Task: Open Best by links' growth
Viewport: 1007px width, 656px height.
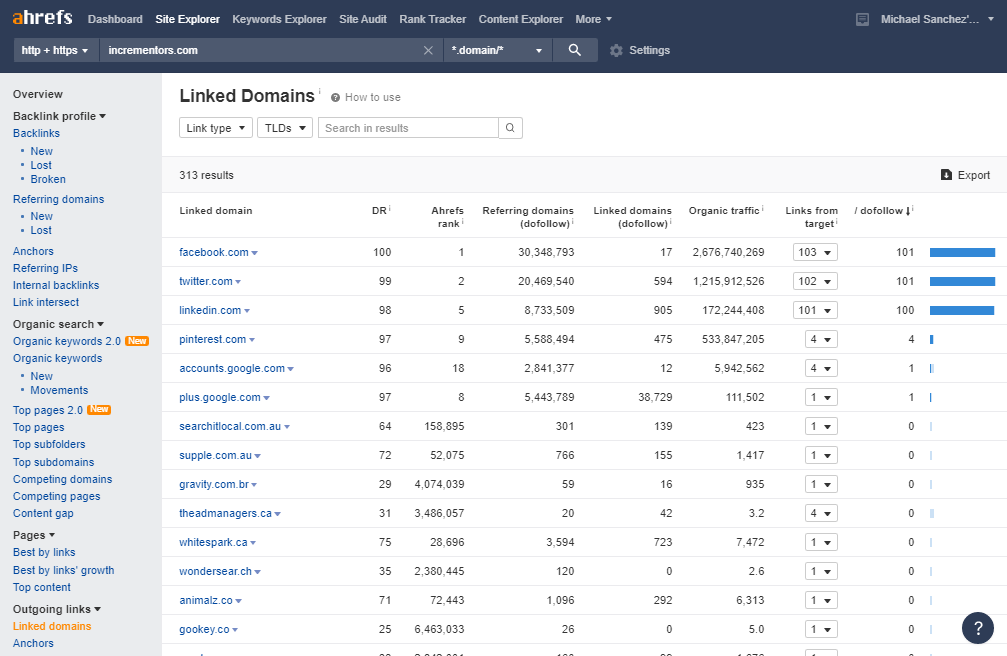Action: point(64,570)
